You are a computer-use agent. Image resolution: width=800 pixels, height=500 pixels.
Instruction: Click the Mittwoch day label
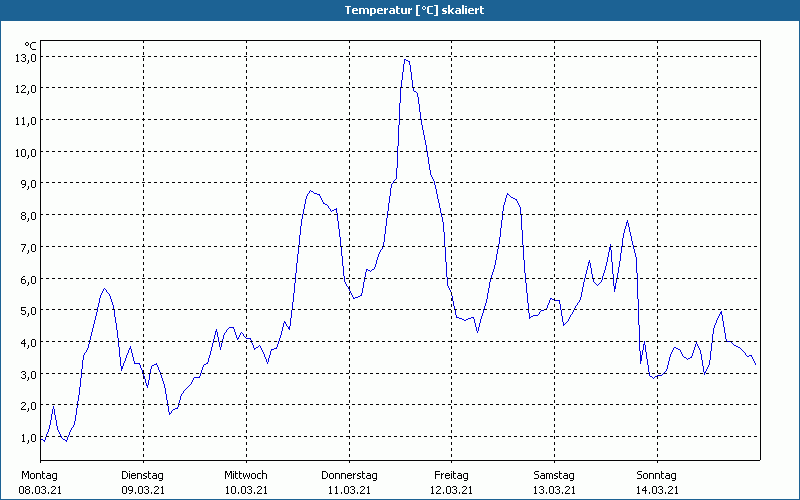[x=246, y=476]
